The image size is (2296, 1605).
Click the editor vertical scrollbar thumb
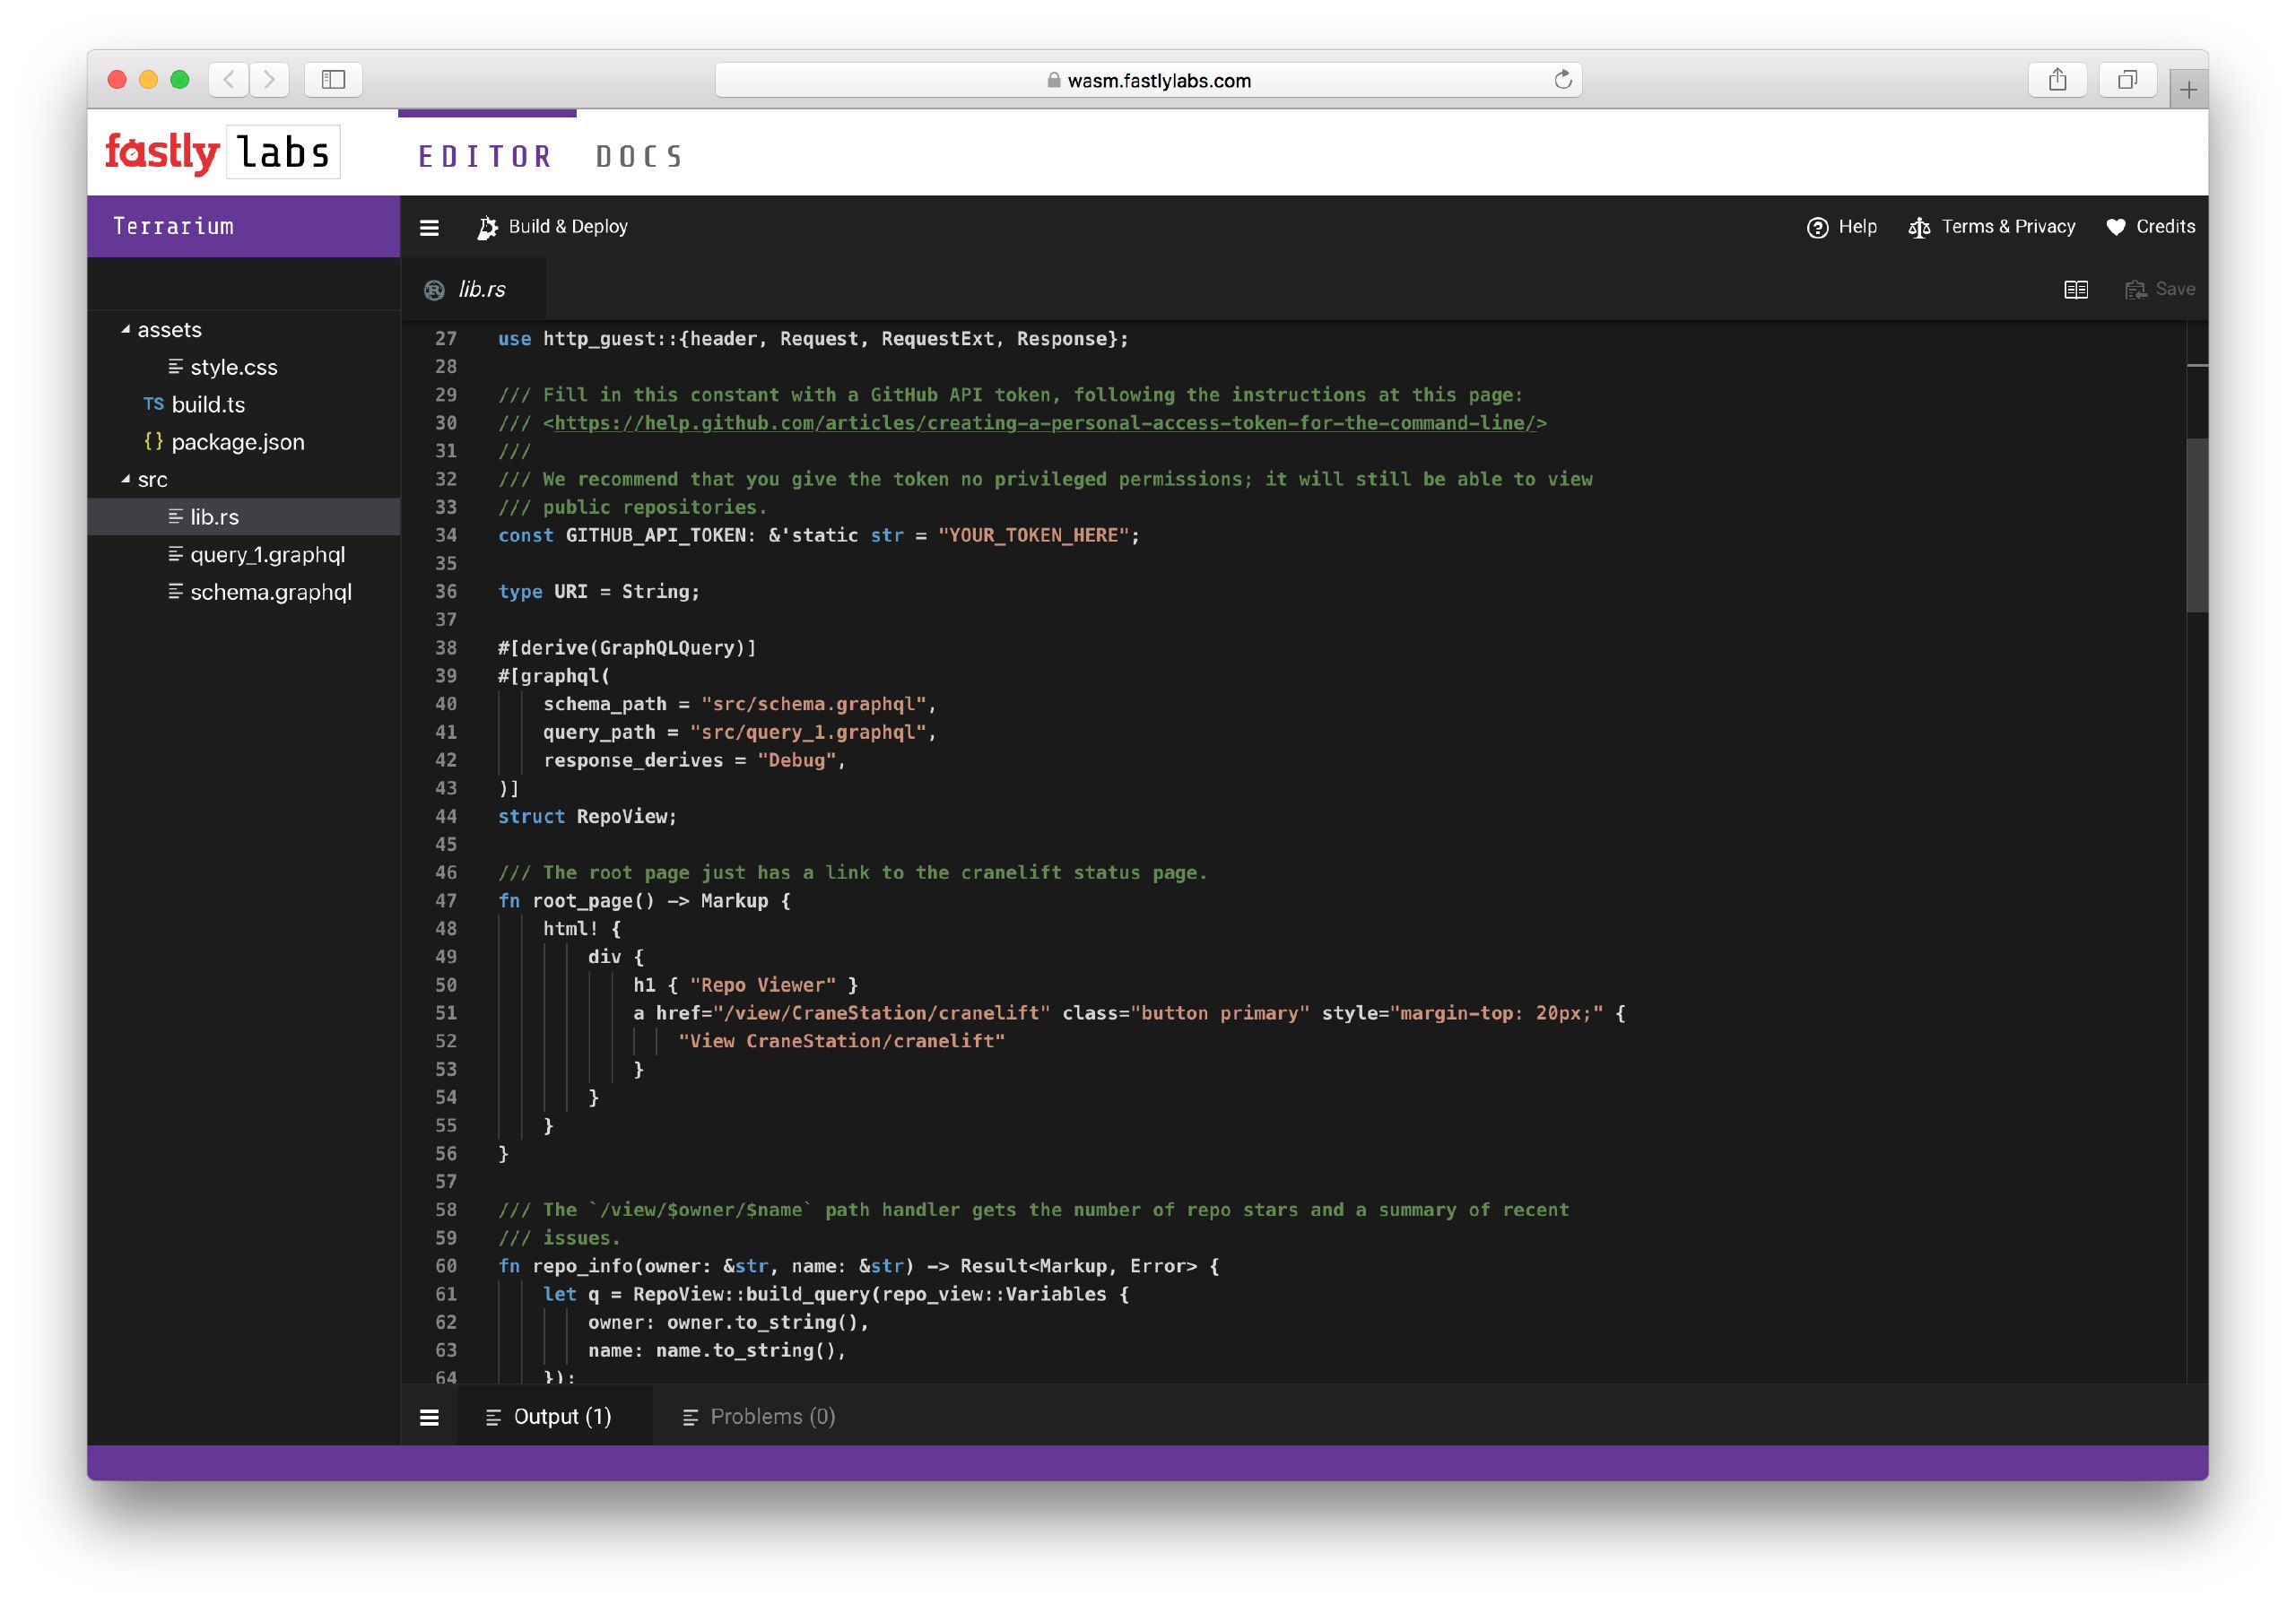point(2196,524)
